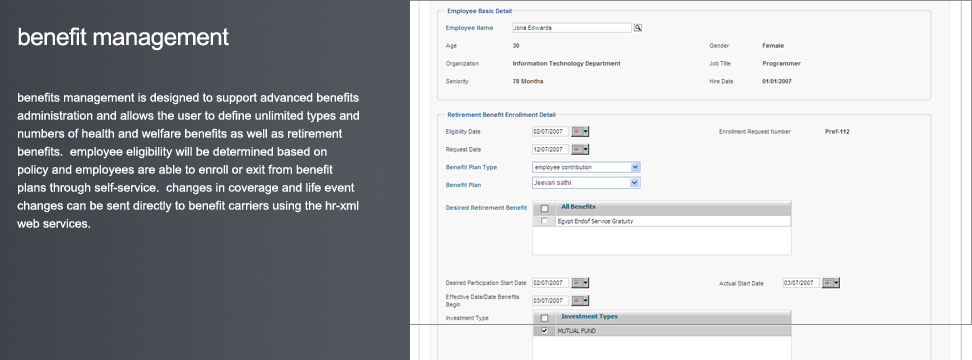
Task: Toggle the Investment Types header checkbox
Action: (x=544, y=318)
